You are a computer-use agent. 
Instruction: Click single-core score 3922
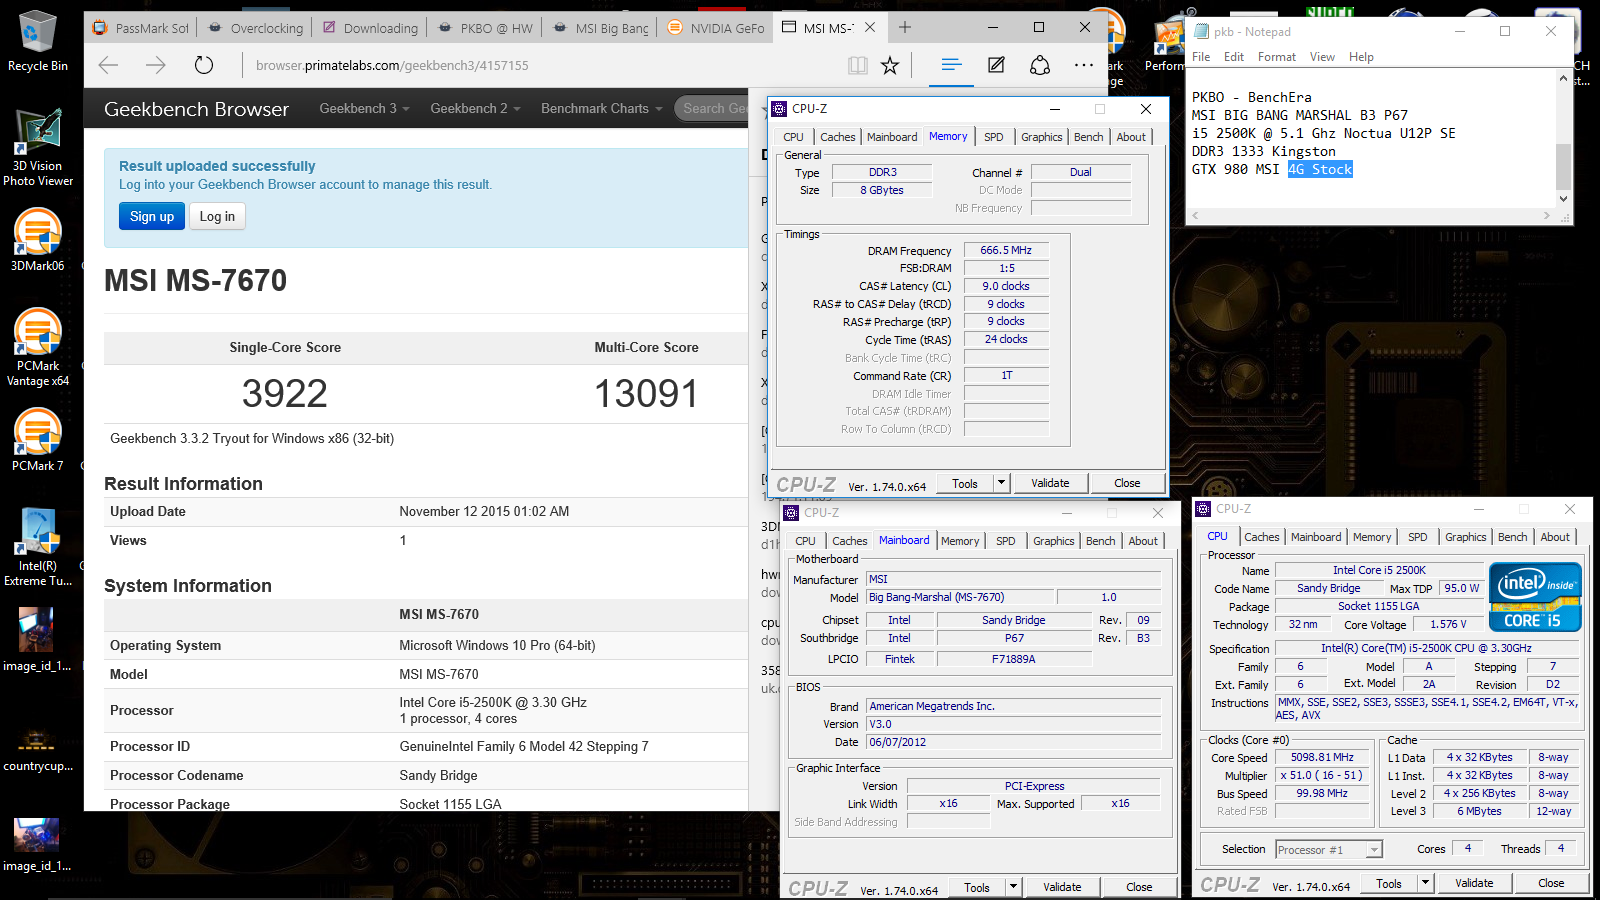[x=285, y=393]
